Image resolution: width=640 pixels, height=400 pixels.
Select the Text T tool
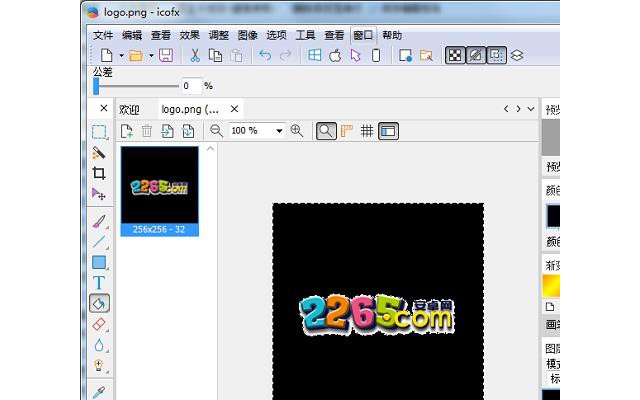(x=99, y=282)
